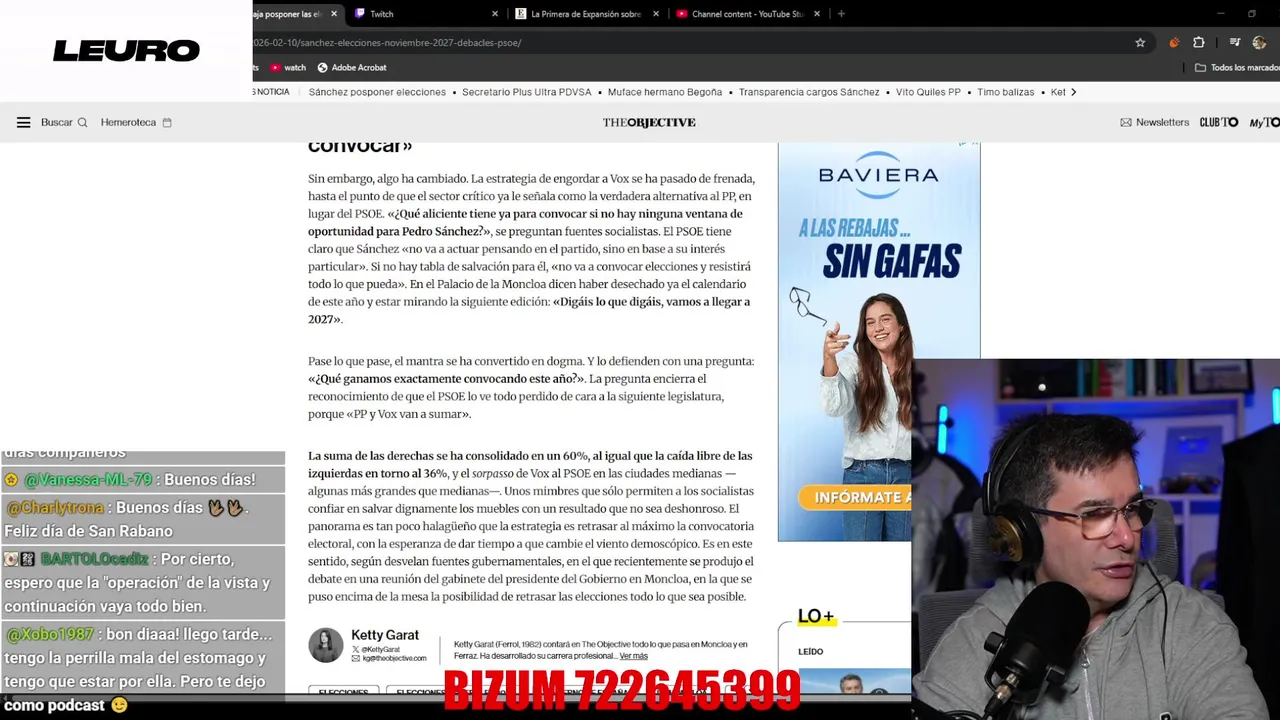The width and height of the screenshot is (1280, 720).
Task: Click the Adobe Acrobat bookmark
Action: [352, 67]
